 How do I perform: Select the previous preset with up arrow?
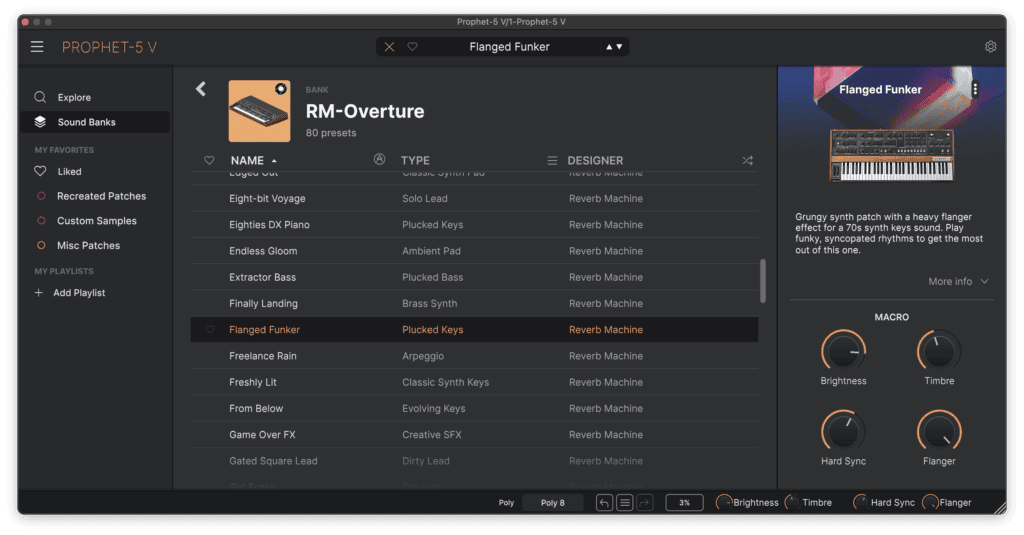click(x=609, y=47)
